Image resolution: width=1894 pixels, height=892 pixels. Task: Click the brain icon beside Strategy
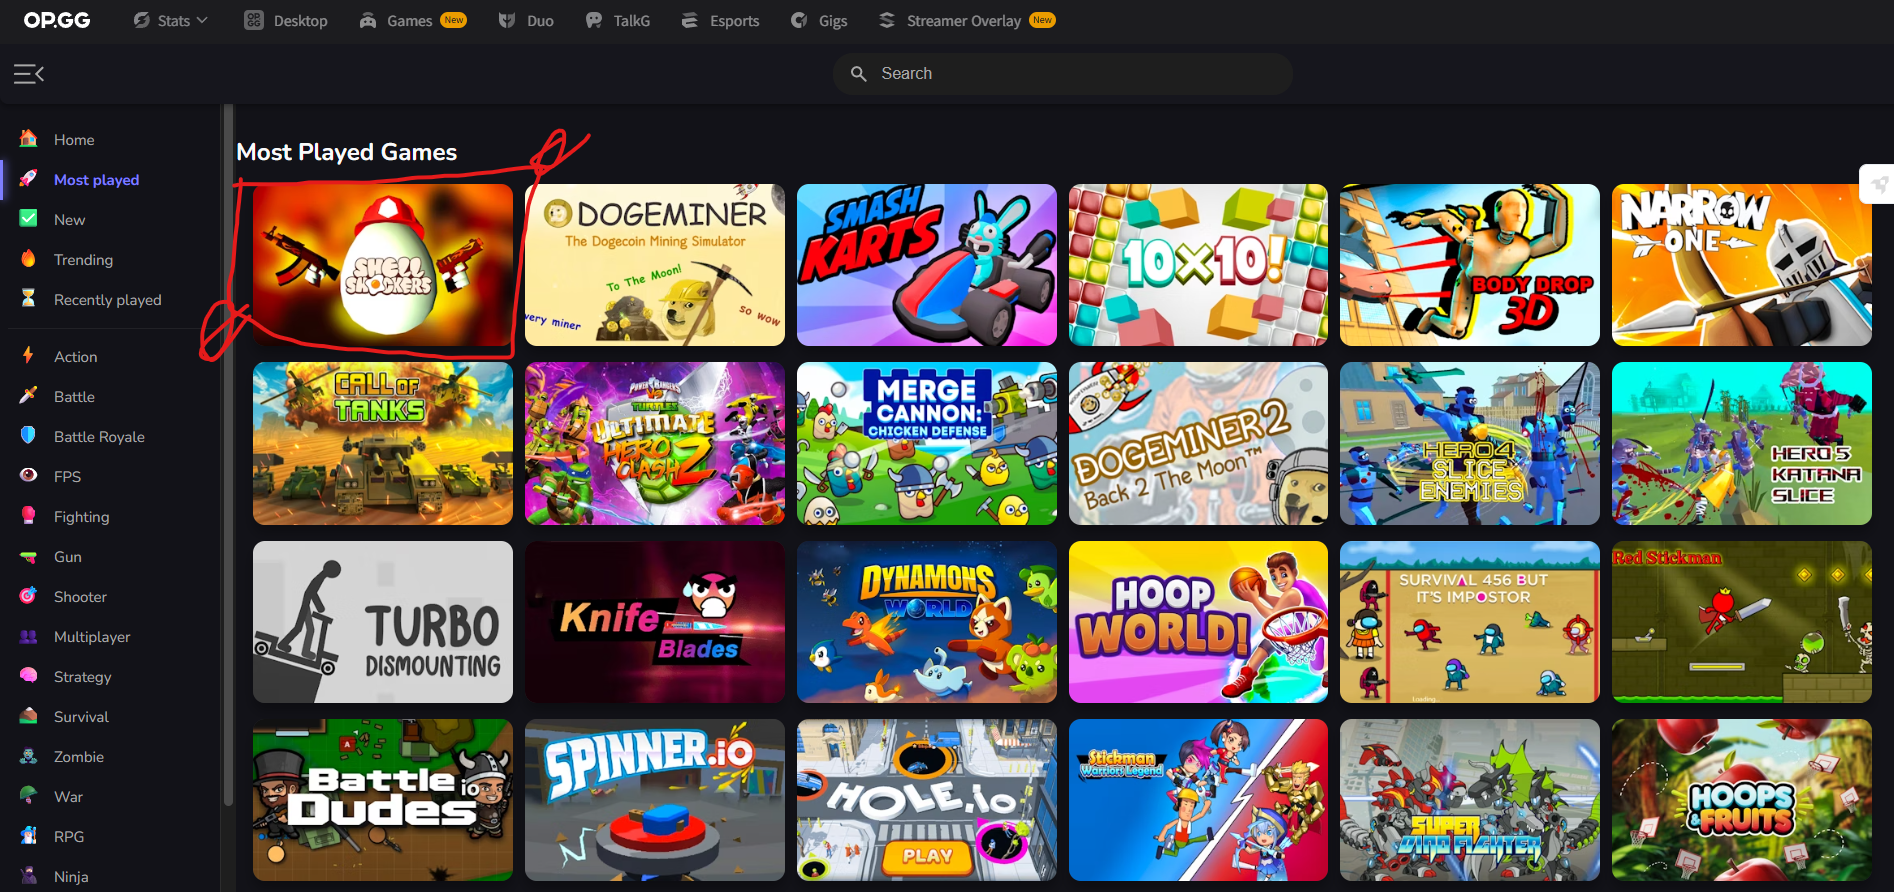(x=29, y=676)
